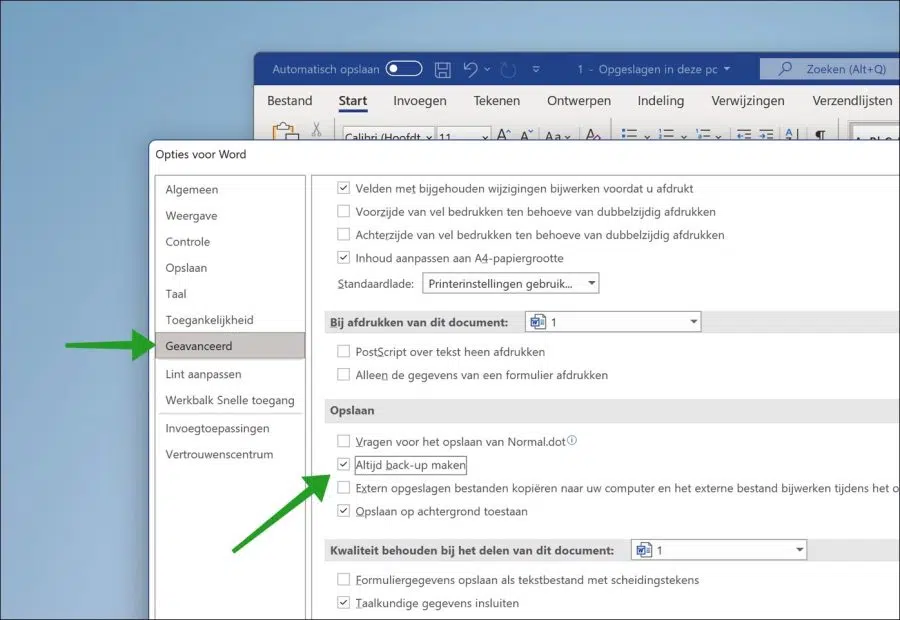Open the Standaardlade dropdown

click(511, 283)
